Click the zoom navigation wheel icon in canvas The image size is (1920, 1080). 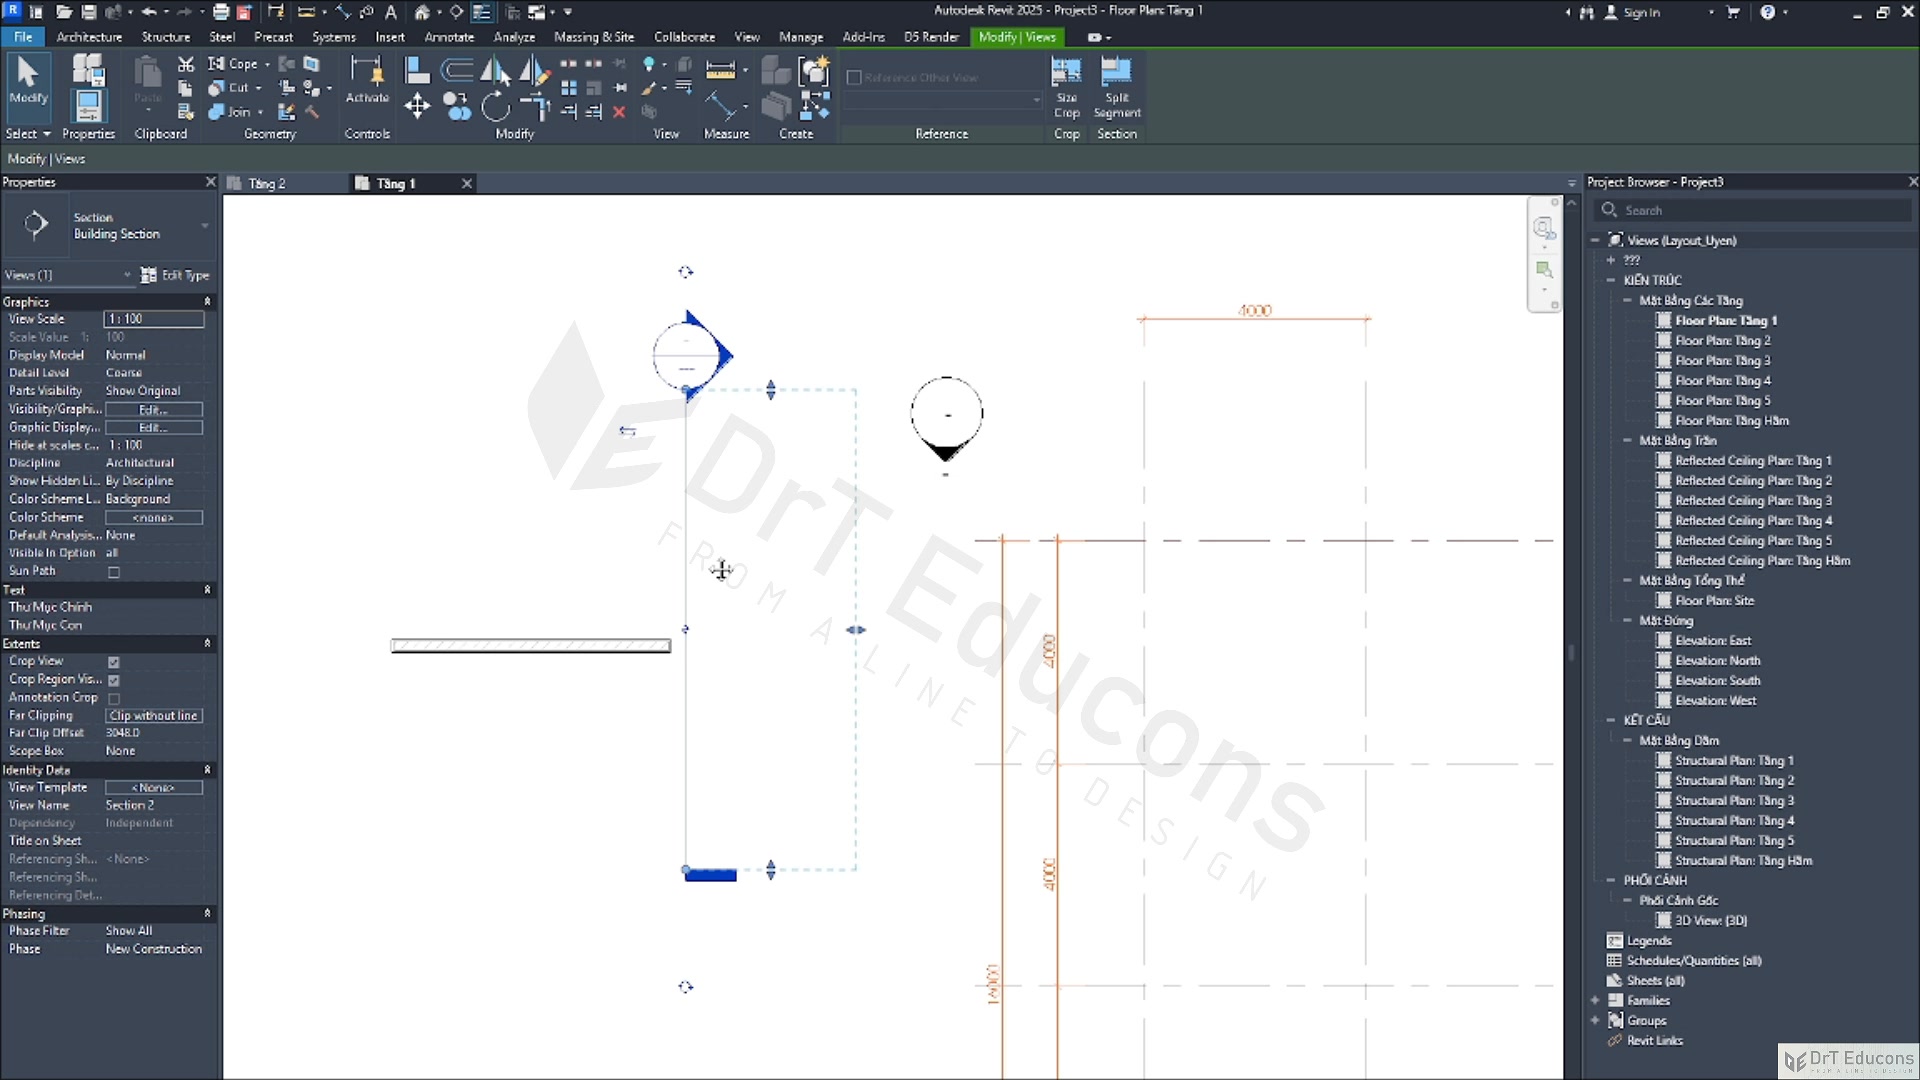pos(1544,227)
